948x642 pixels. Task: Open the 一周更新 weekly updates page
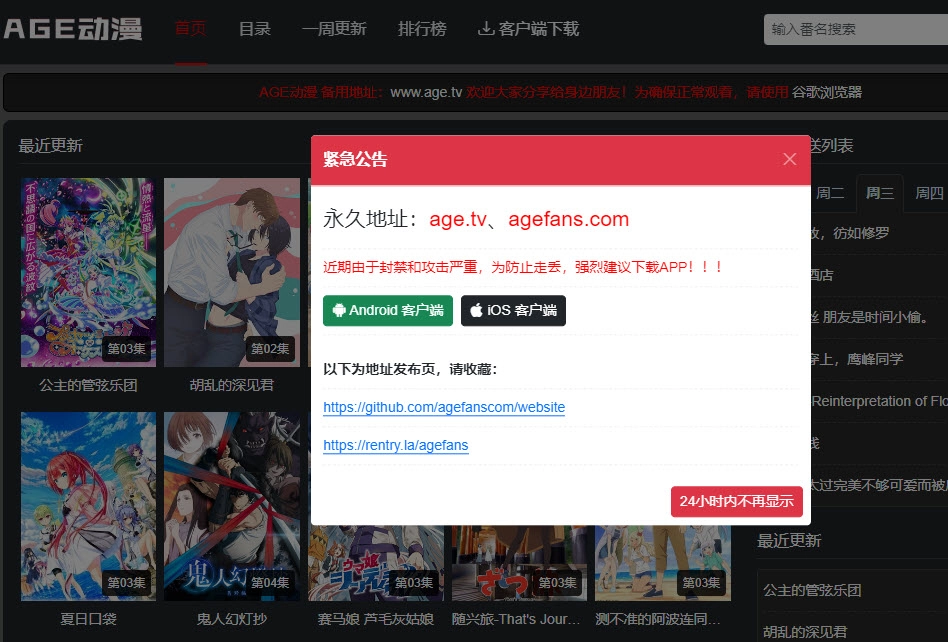click(x=334, y=29)
